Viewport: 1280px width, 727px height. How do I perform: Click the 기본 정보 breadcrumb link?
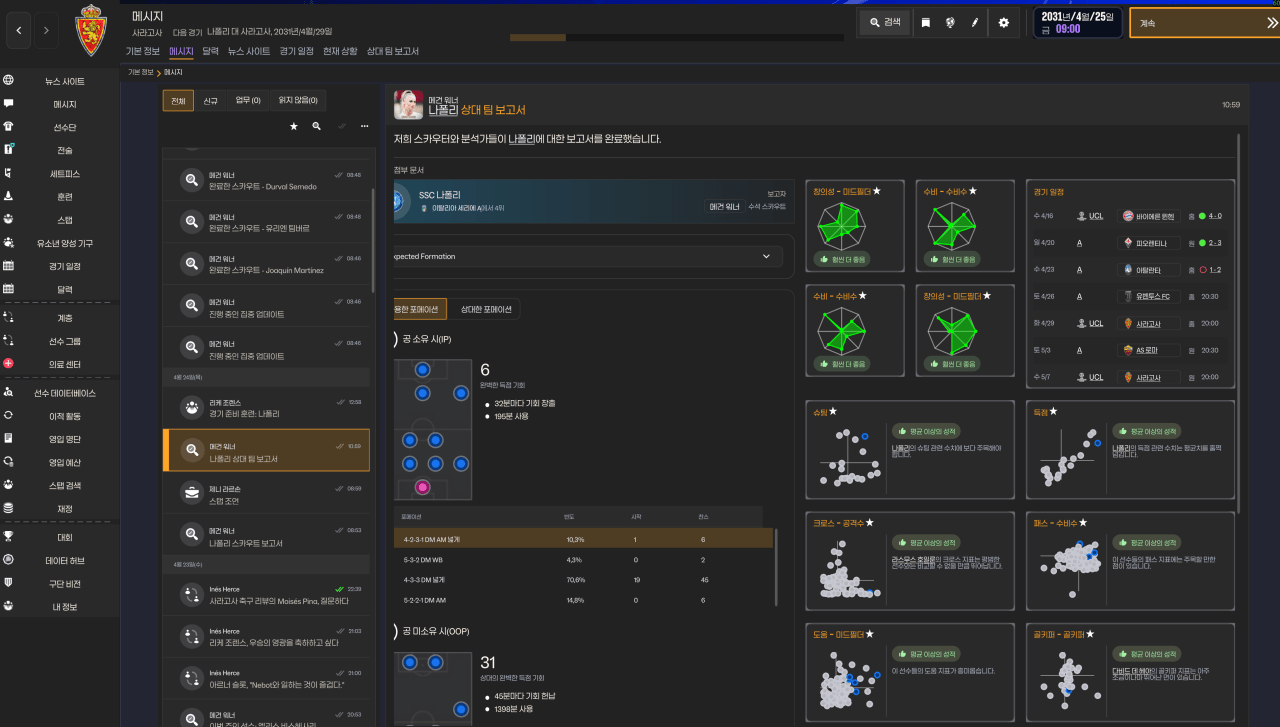coord(140,73)
